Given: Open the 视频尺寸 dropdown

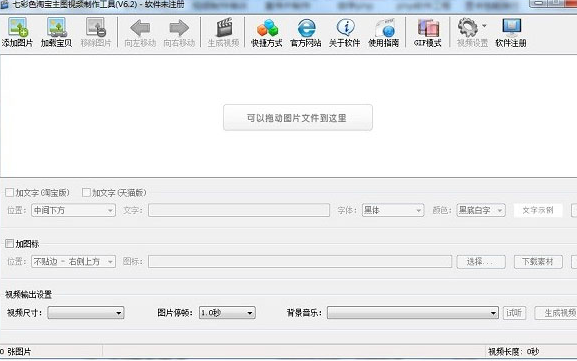Looking at the screenshot, I should coord(86,313).
